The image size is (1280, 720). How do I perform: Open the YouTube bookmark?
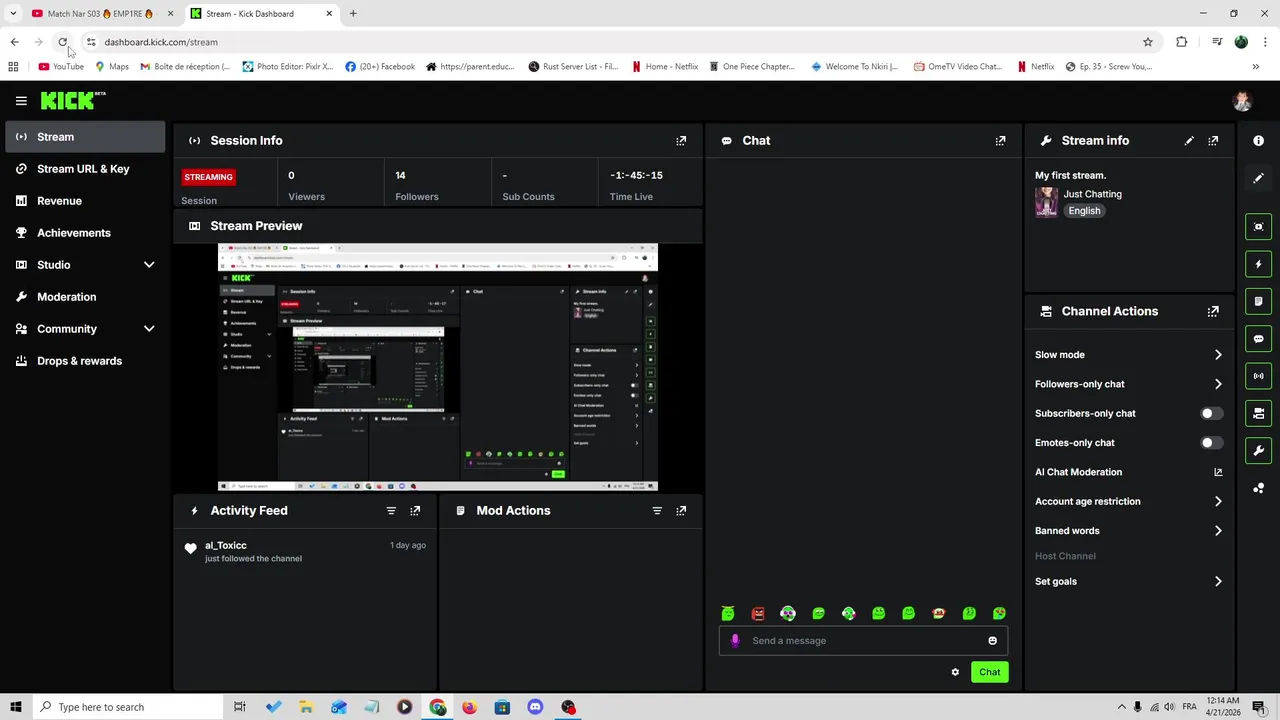61,67
